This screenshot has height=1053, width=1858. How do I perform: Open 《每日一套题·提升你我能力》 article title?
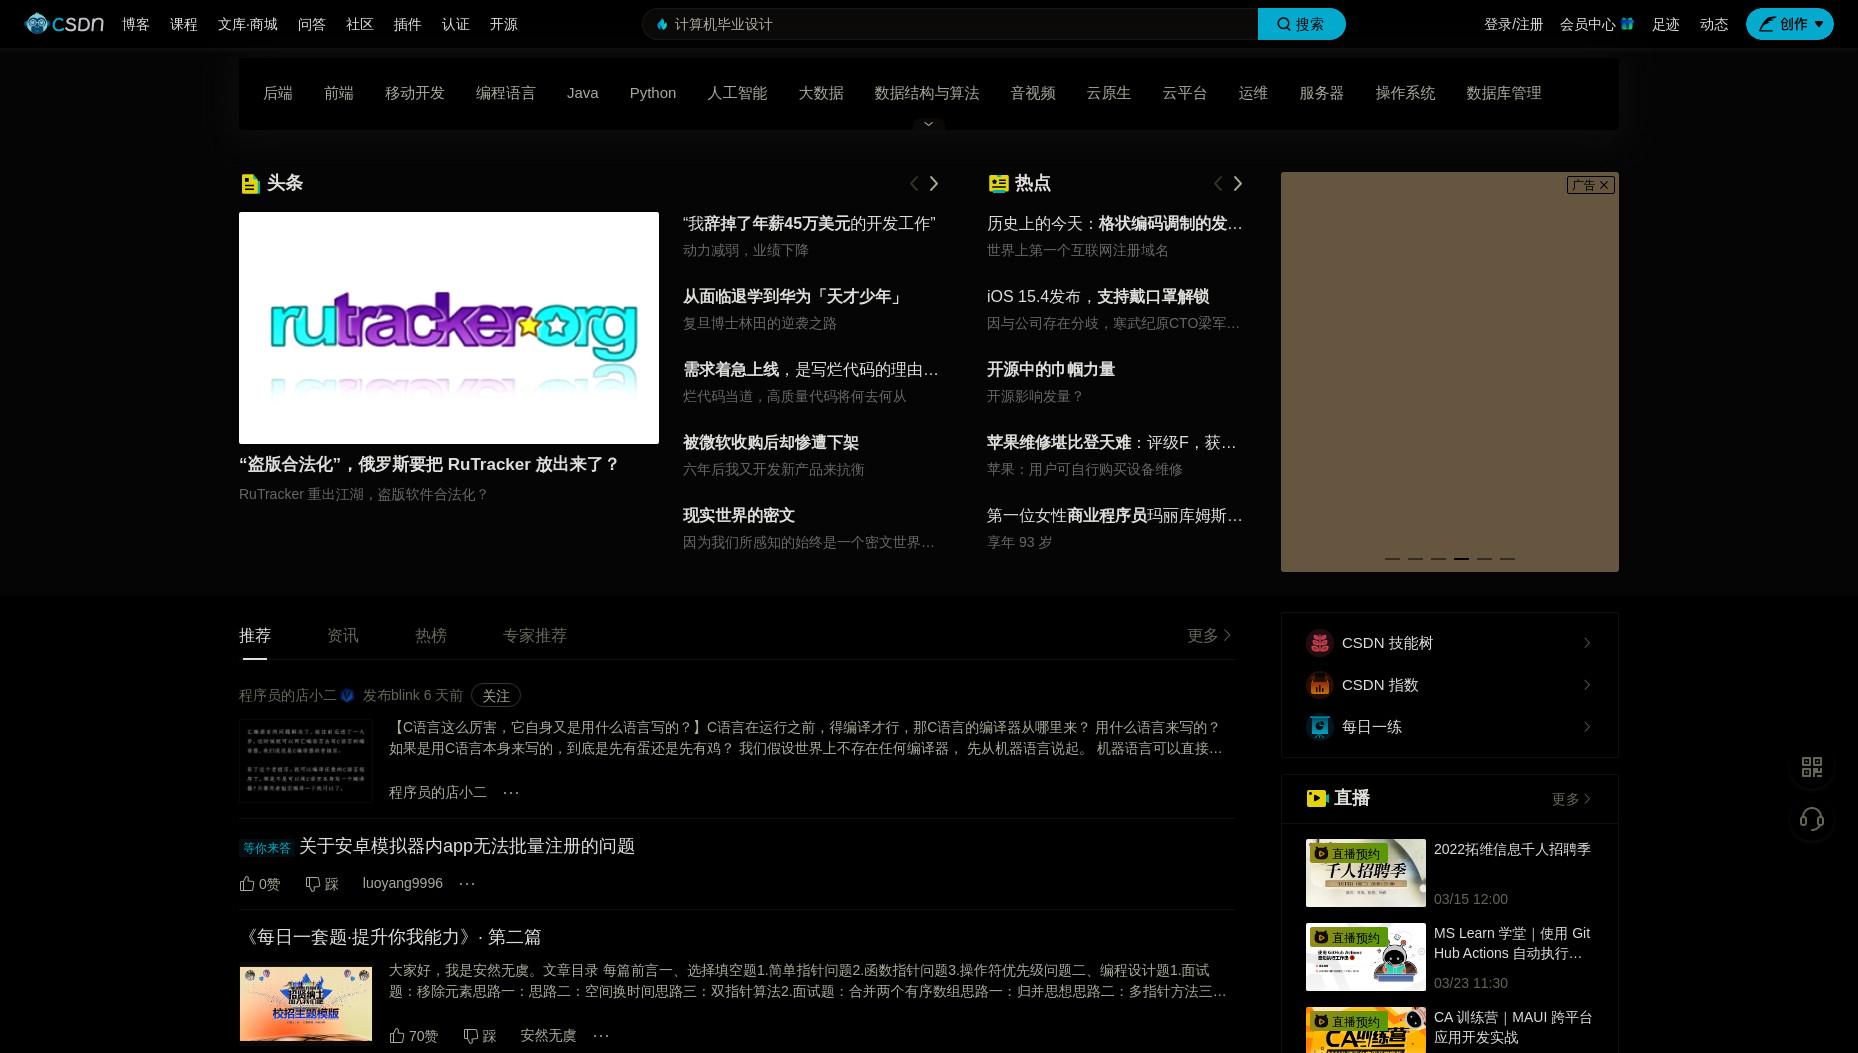pyautogui.click(x=390, y=938)
